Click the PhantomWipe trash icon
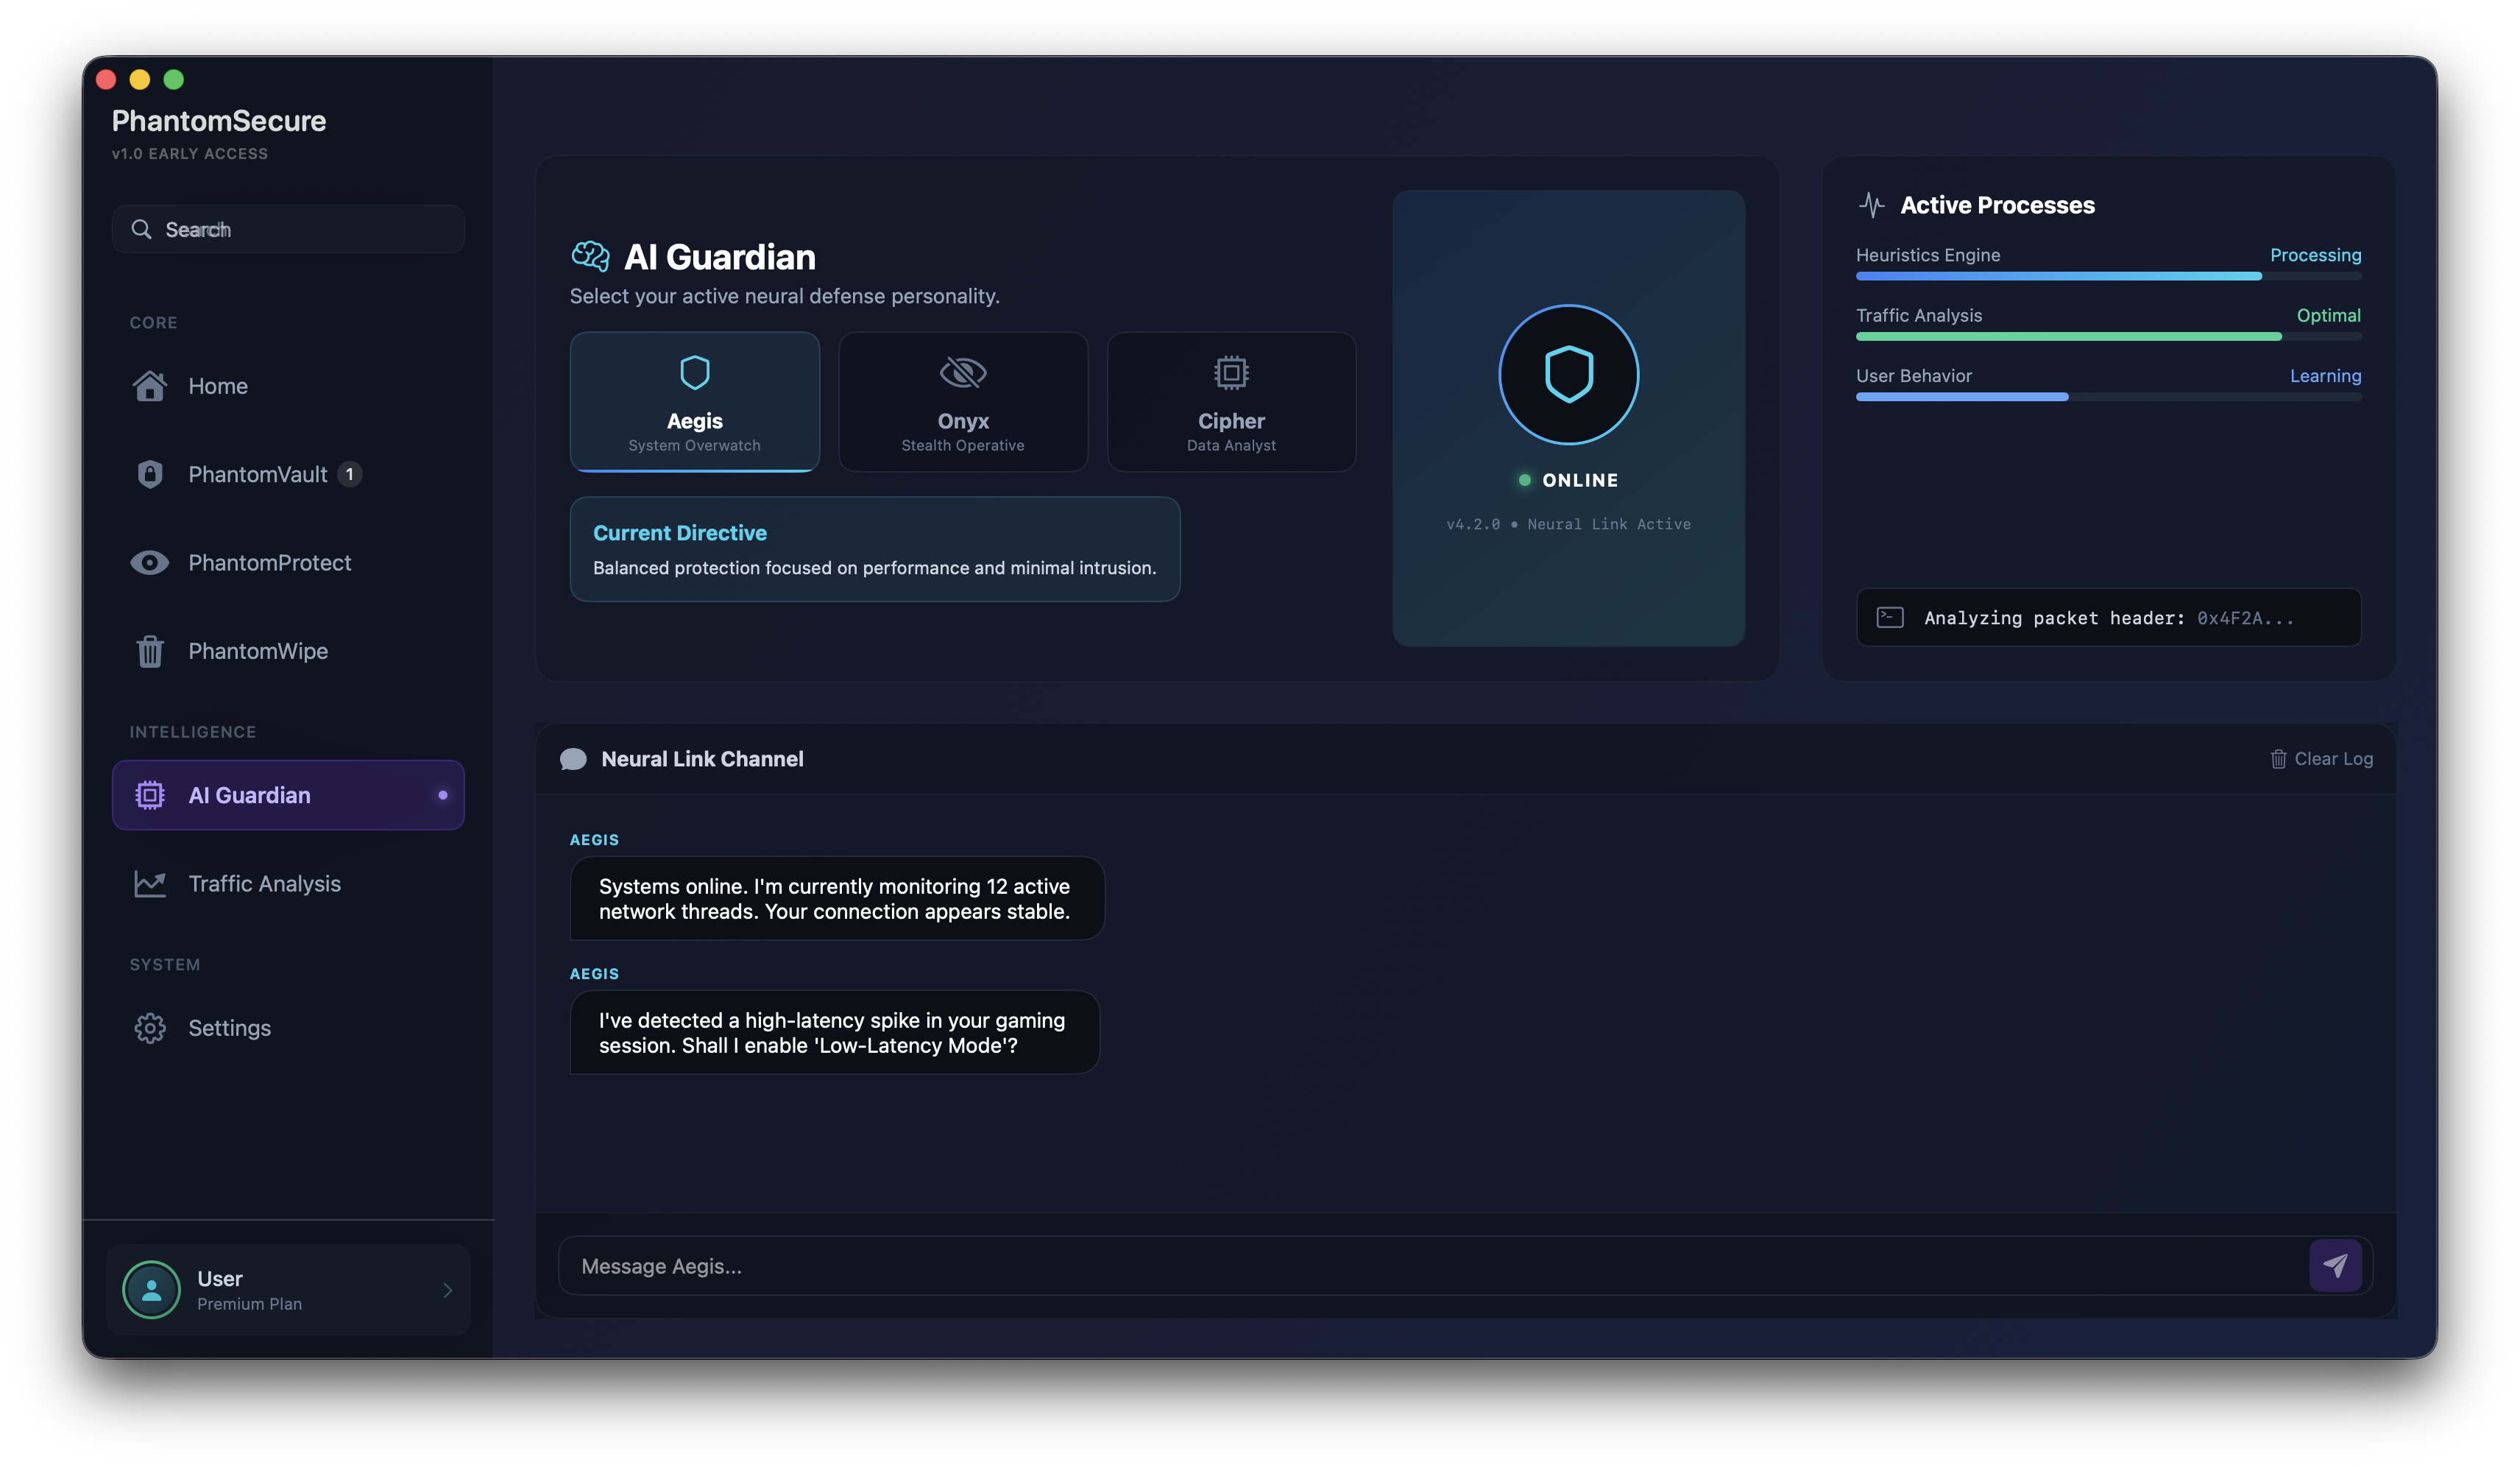The image size is (2520, 1468). 150,651
